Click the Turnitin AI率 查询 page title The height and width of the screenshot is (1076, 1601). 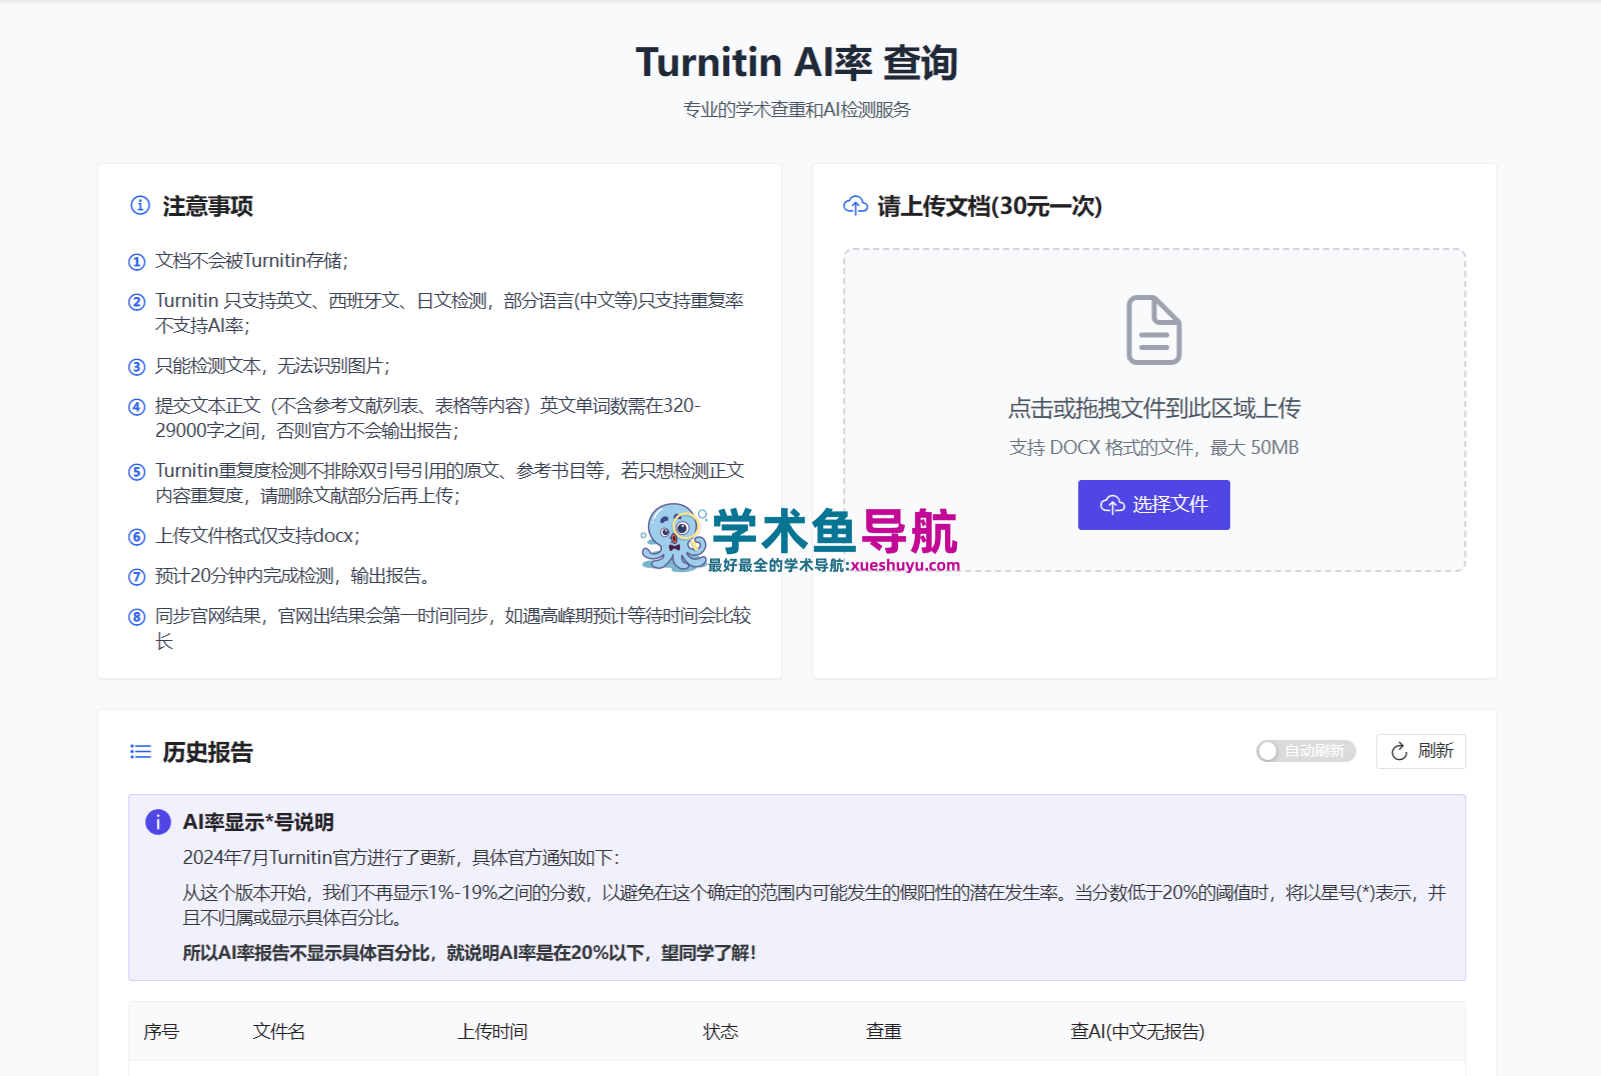[797, 62]
